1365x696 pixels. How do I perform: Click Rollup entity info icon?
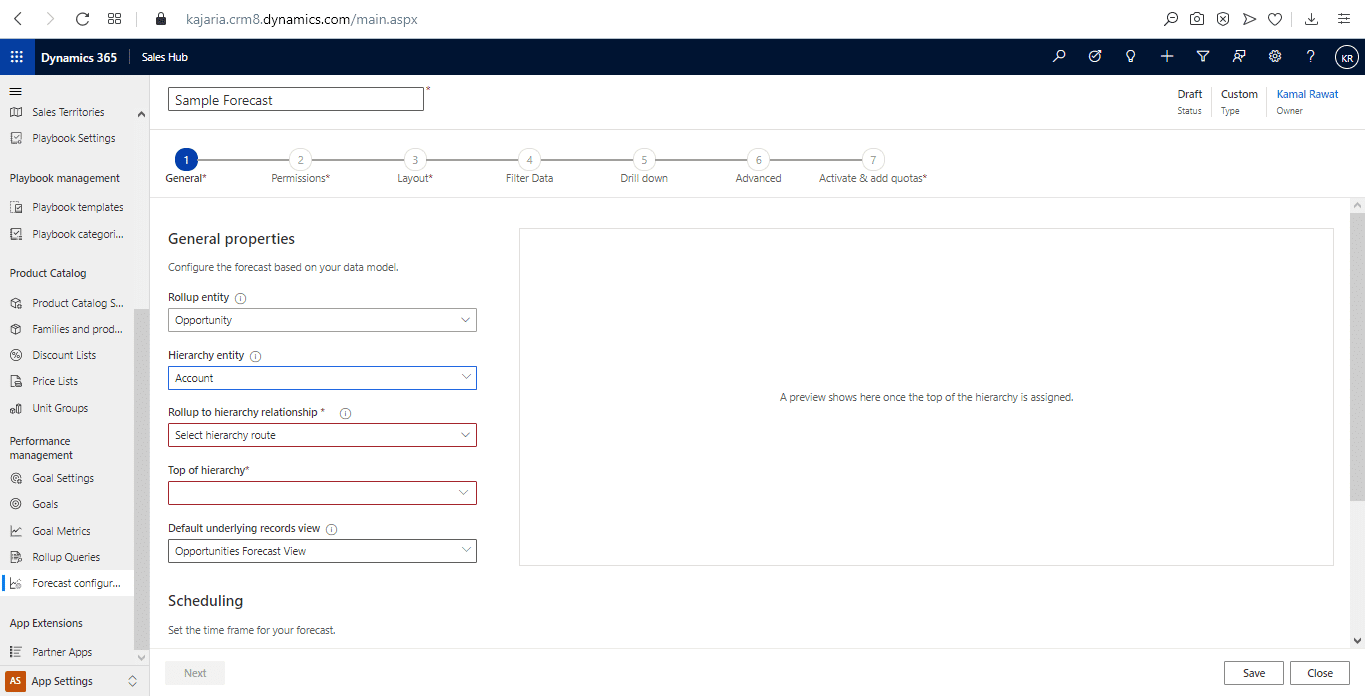[x=241, y=298]
